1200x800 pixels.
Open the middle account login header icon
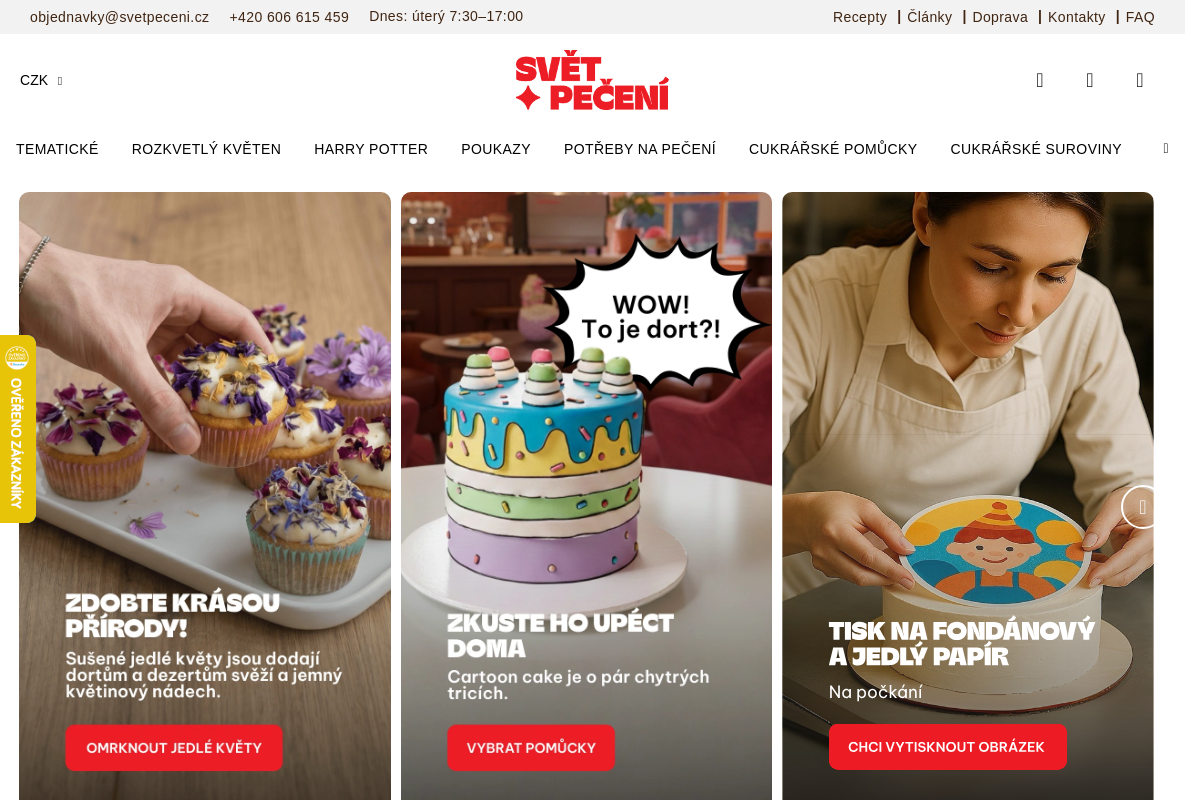[1090, 80]
